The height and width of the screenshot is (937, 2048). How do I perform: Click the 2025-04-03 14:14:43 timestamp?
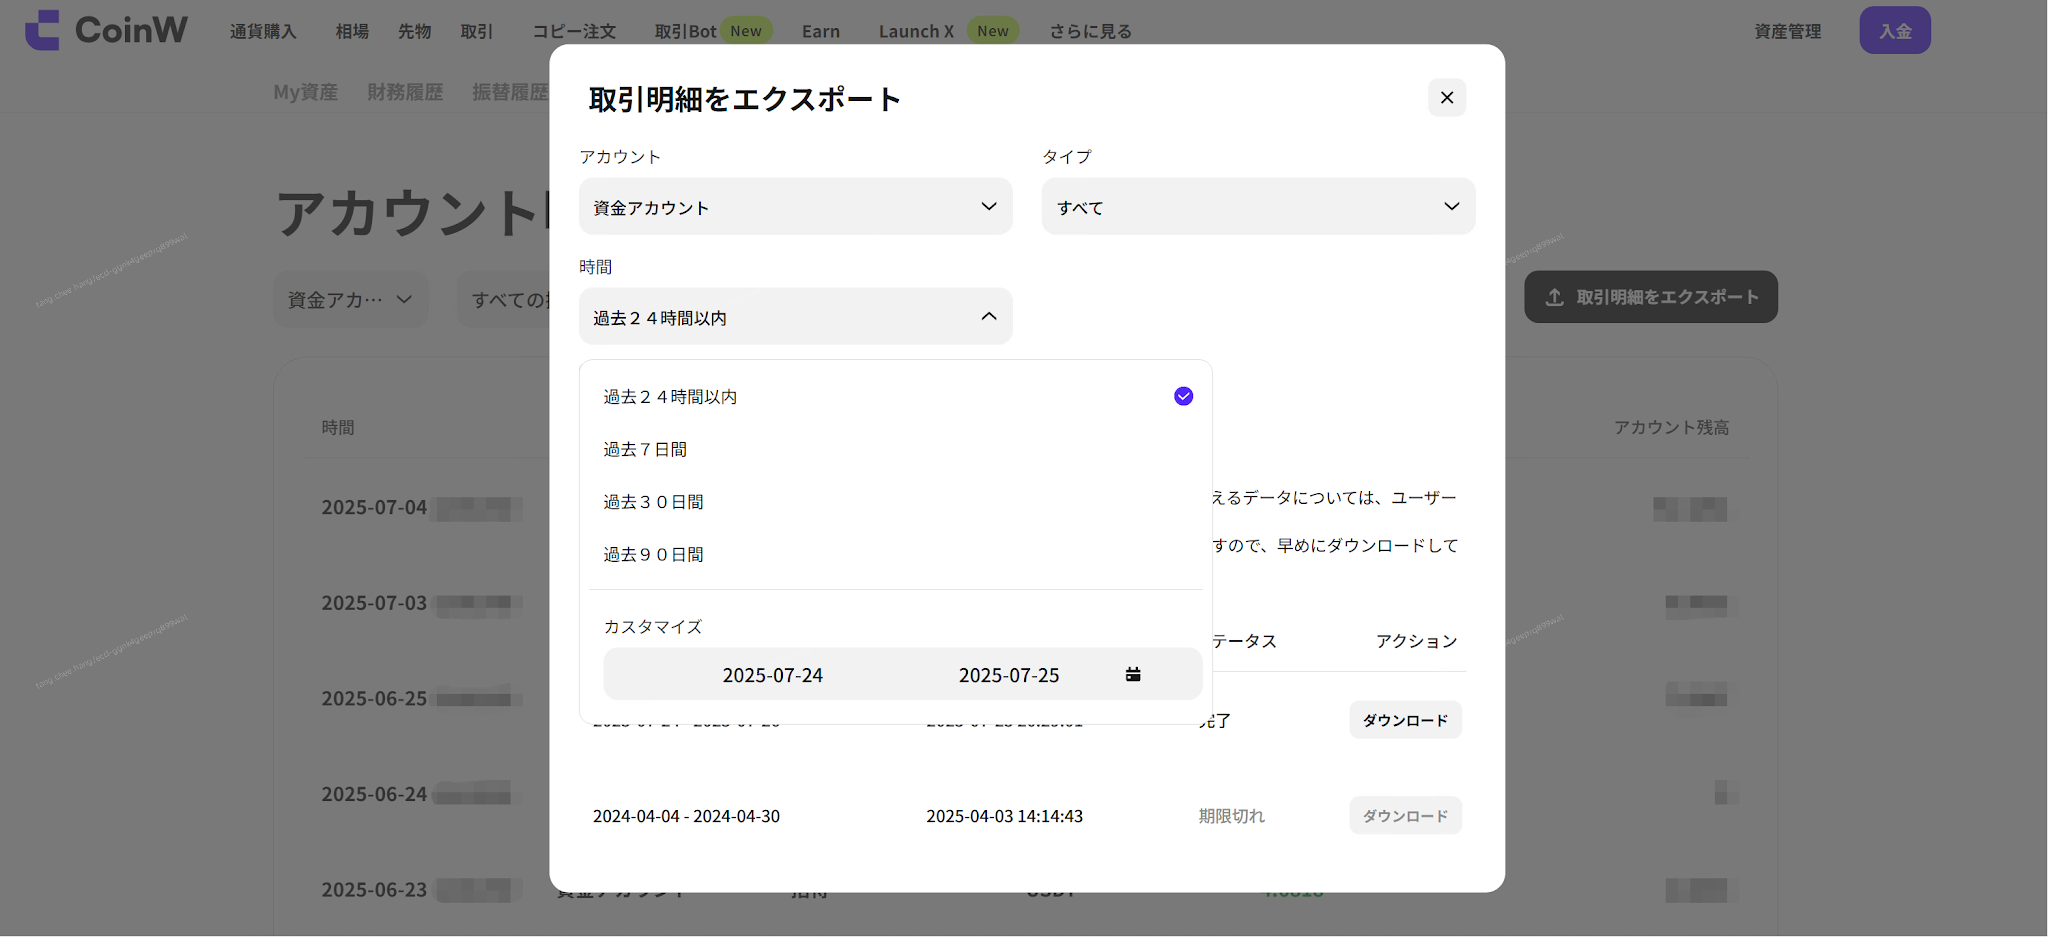[1004, 816]
